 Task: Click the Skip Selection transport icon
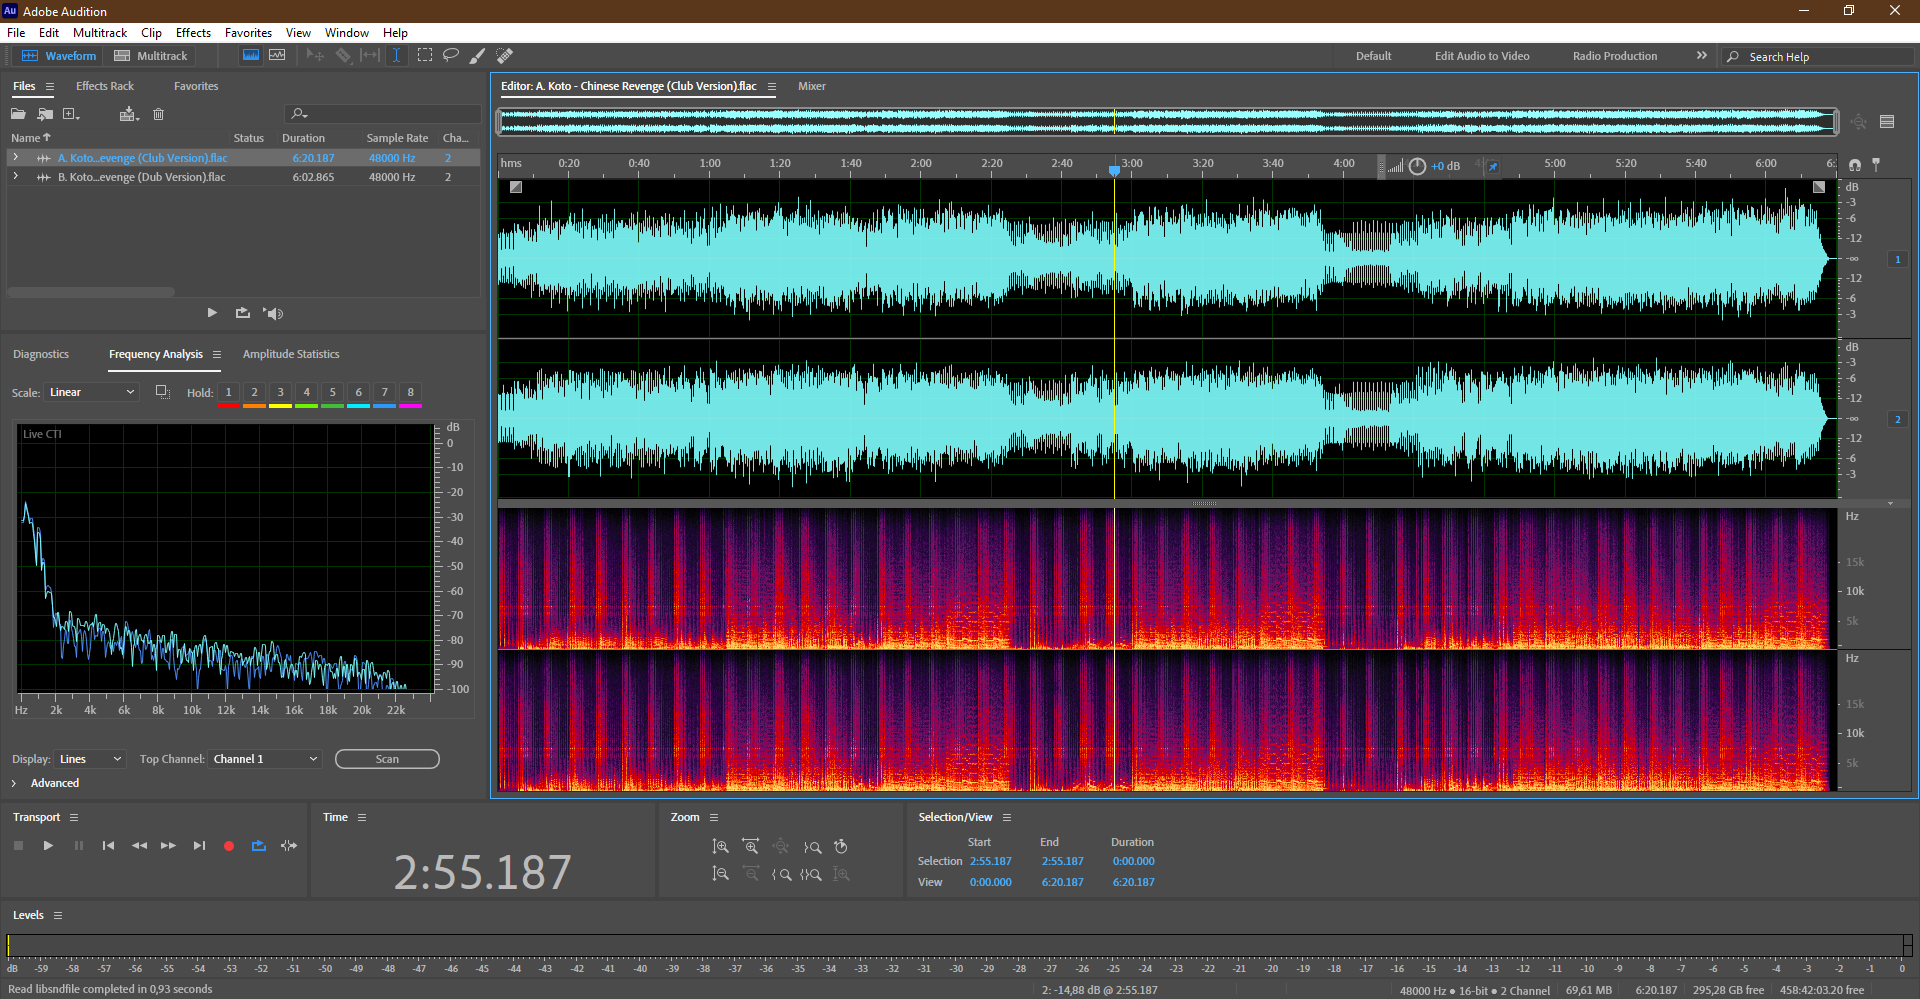pyautogui.click(x=289, y=846)
